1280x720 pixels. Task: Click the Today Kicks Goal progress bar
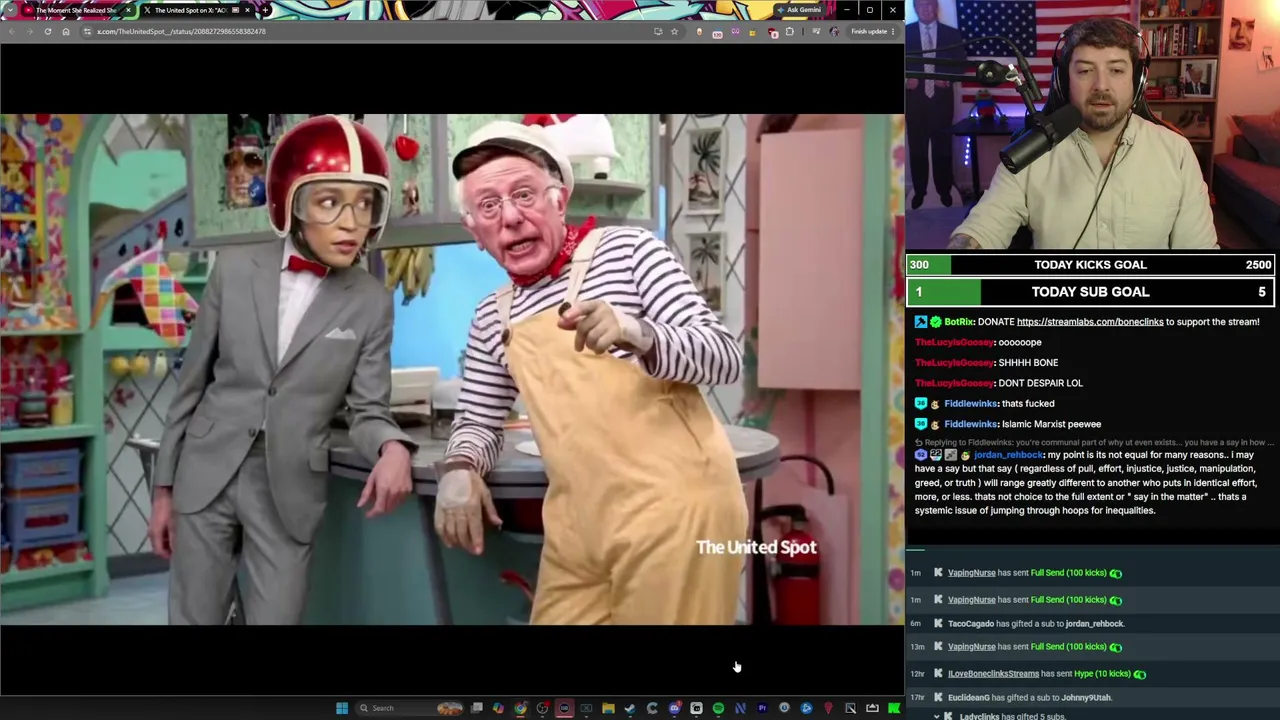click(x=1090, y=265)
